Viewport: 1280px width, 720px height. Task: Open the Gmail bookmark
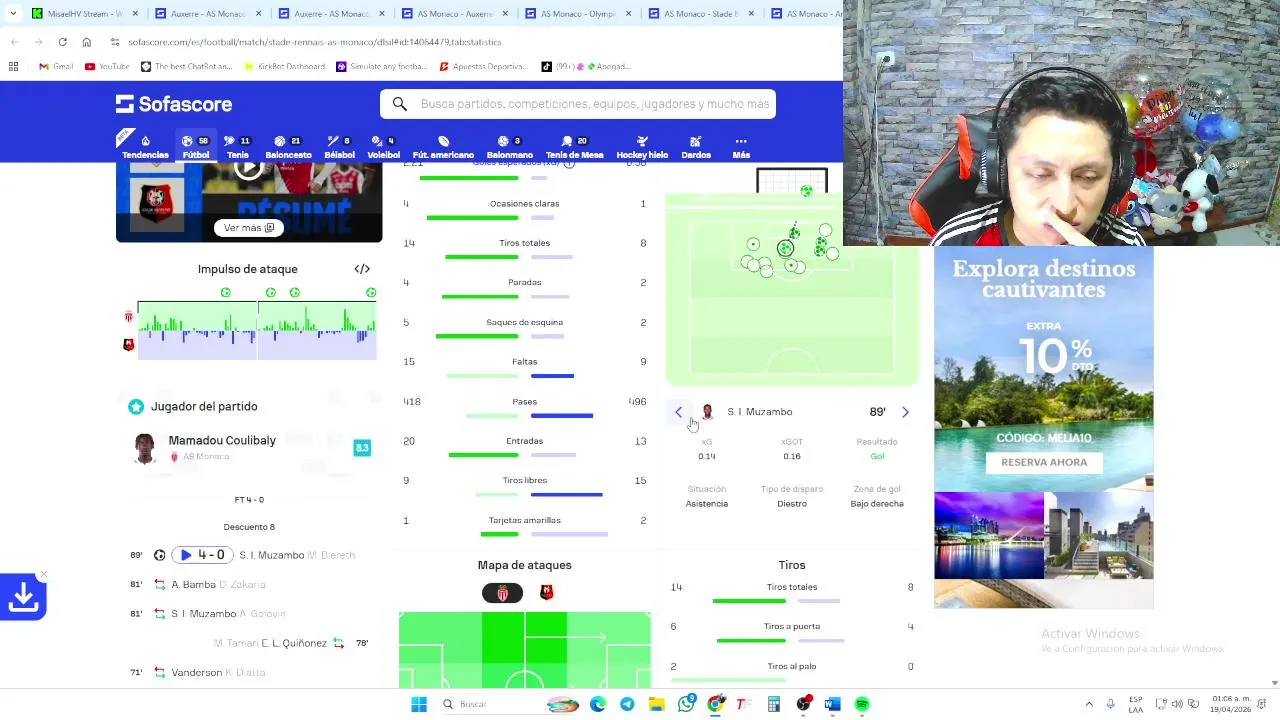[55, 66]
